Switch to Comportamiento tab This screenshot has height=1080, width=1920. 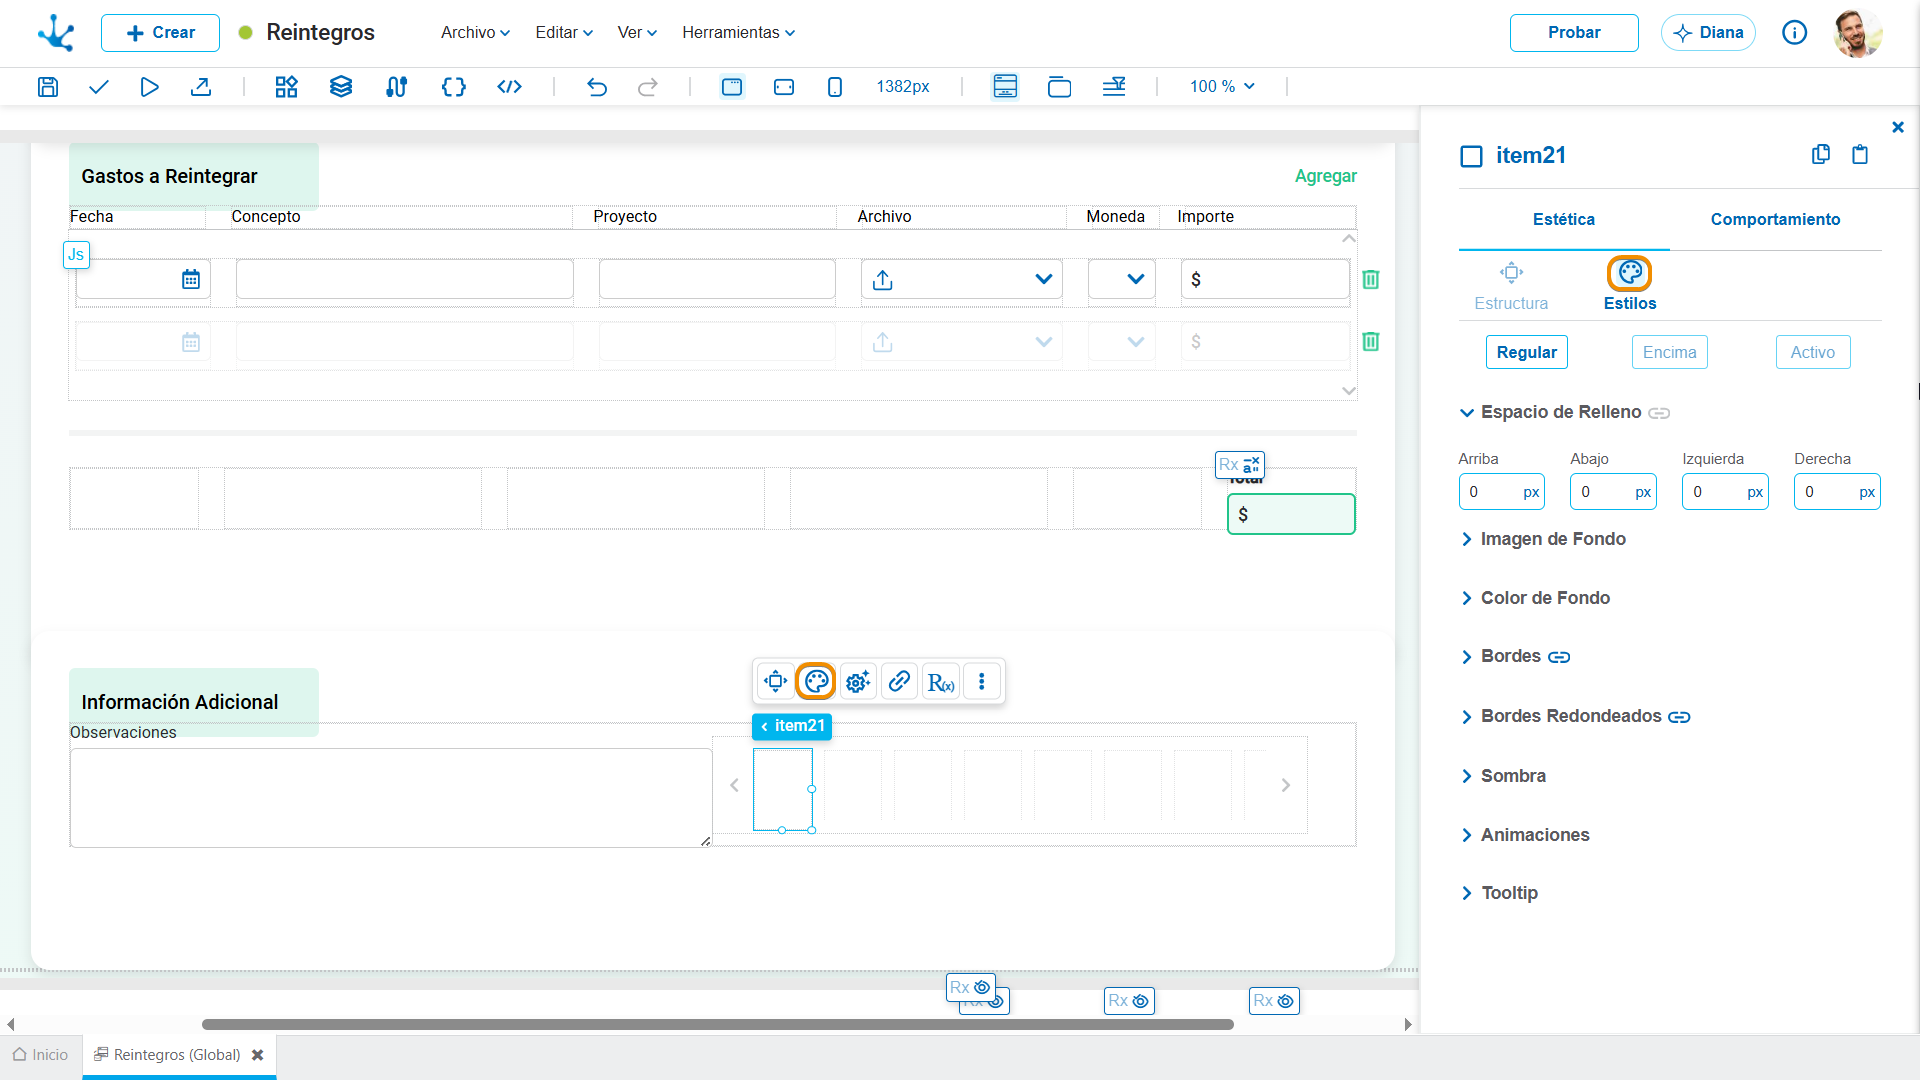[1775, 219]
